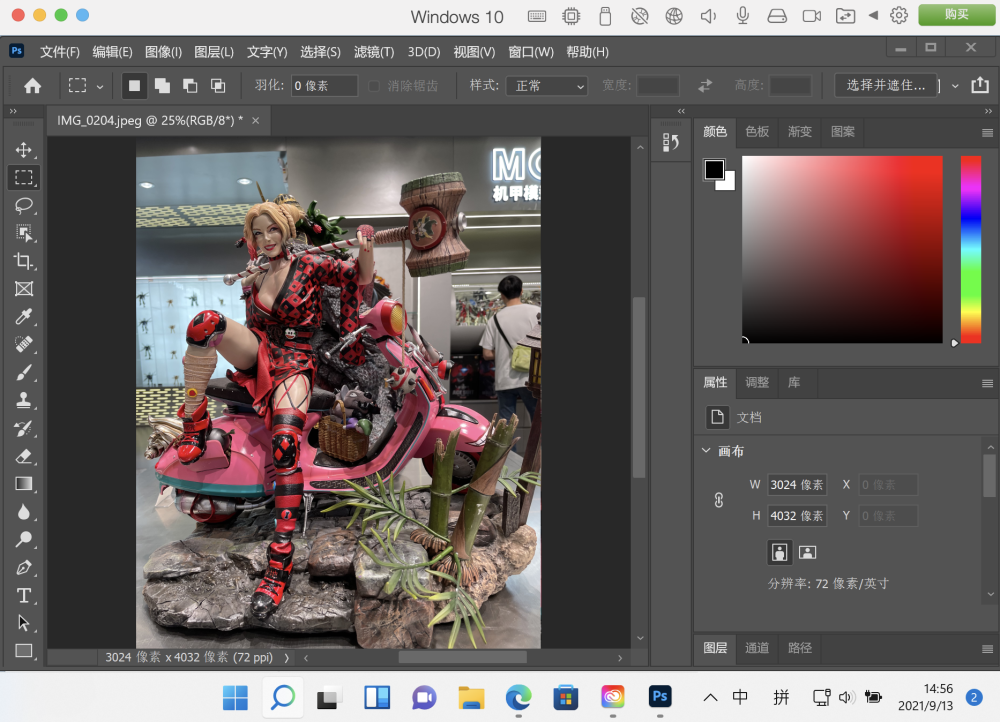Select the Eraser tool
Viewport: 1000px width, 722px height.
24,456
